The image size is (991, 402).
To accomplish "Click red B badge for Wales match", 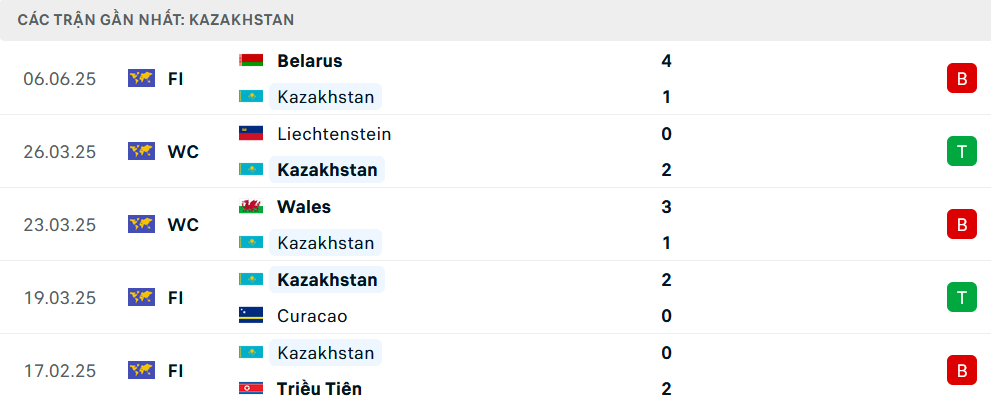I will point(961,224).
